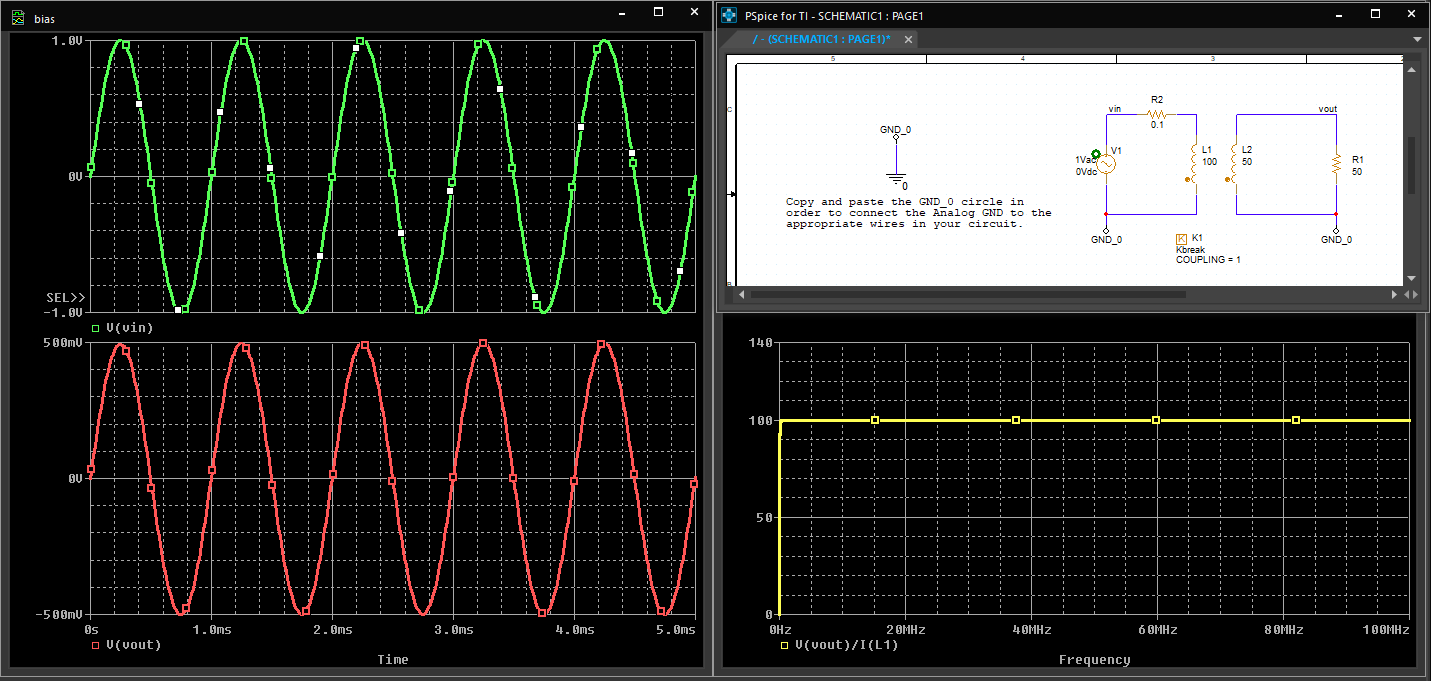
Task: Click the V(vout)/I(L1) trace legend label
Action: pyautogui.click(x=846, y=645)
